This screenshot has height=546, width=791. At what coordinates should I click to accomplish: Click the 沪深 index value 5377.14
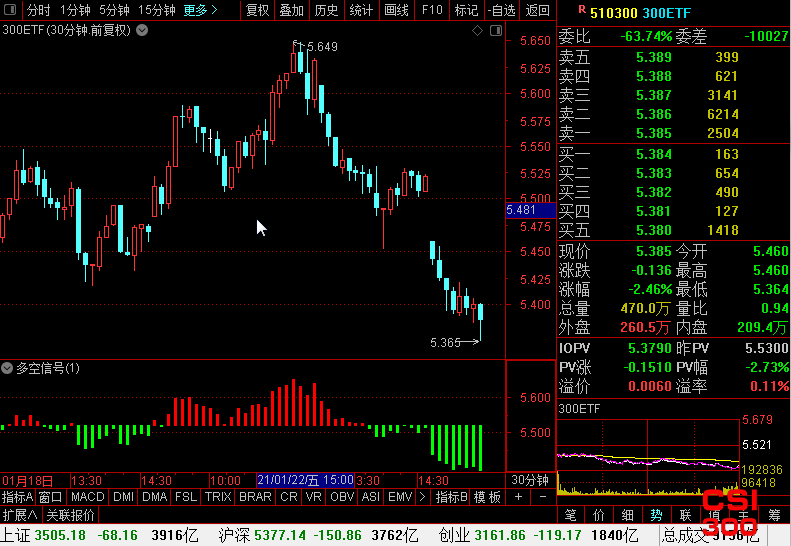tap(280, 535)
